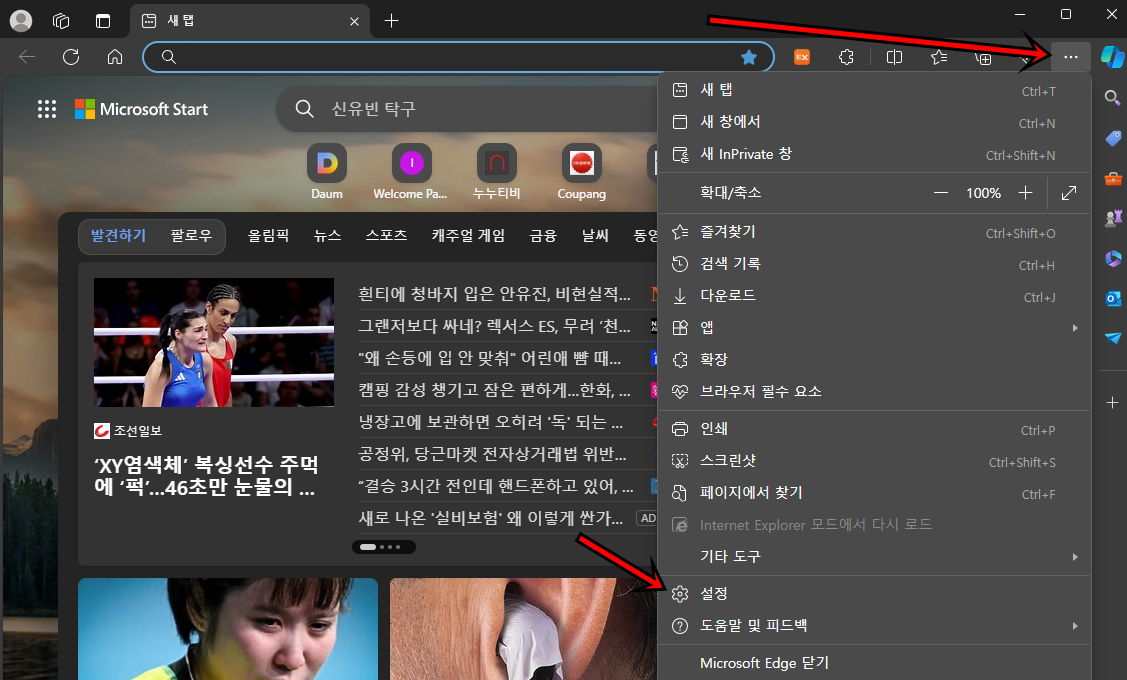
Task: Open headline 냉장고에 보관하면 오히려 '독' 되는
Action: pos(491,422)
